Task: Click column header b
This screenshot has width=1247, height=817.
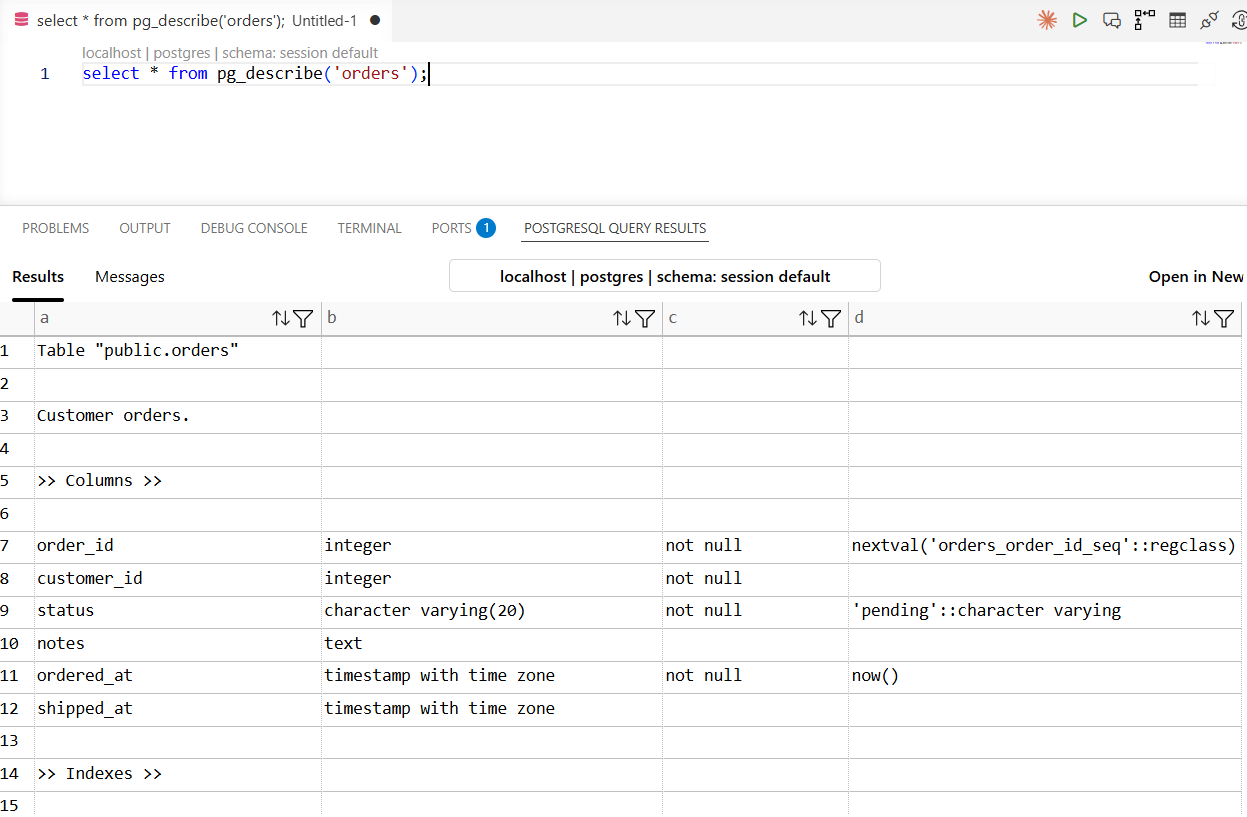Action: pos(491,319)
